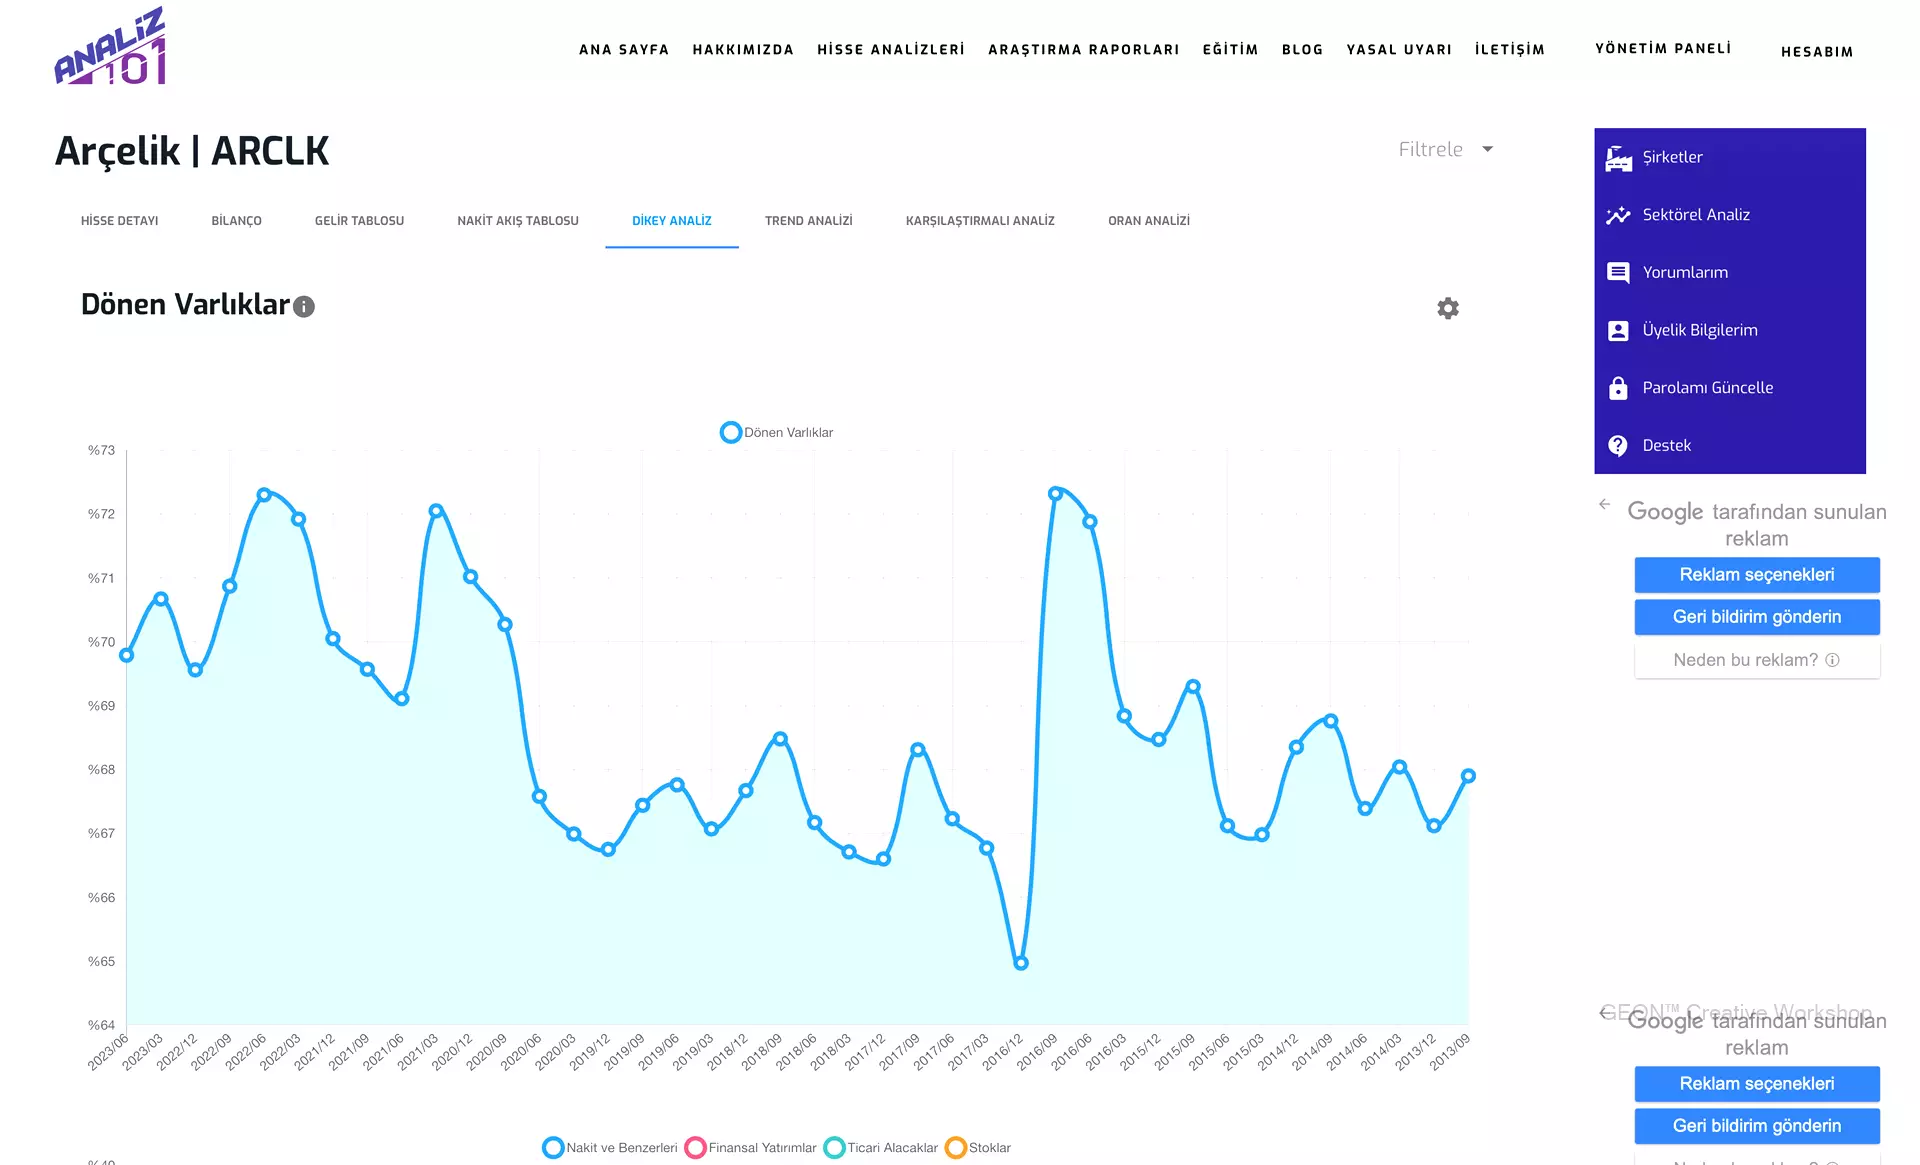This screenshot has height=1165, width=1920.
Task: Click the Şirketler factory icon
Action: coord(1618,158)
